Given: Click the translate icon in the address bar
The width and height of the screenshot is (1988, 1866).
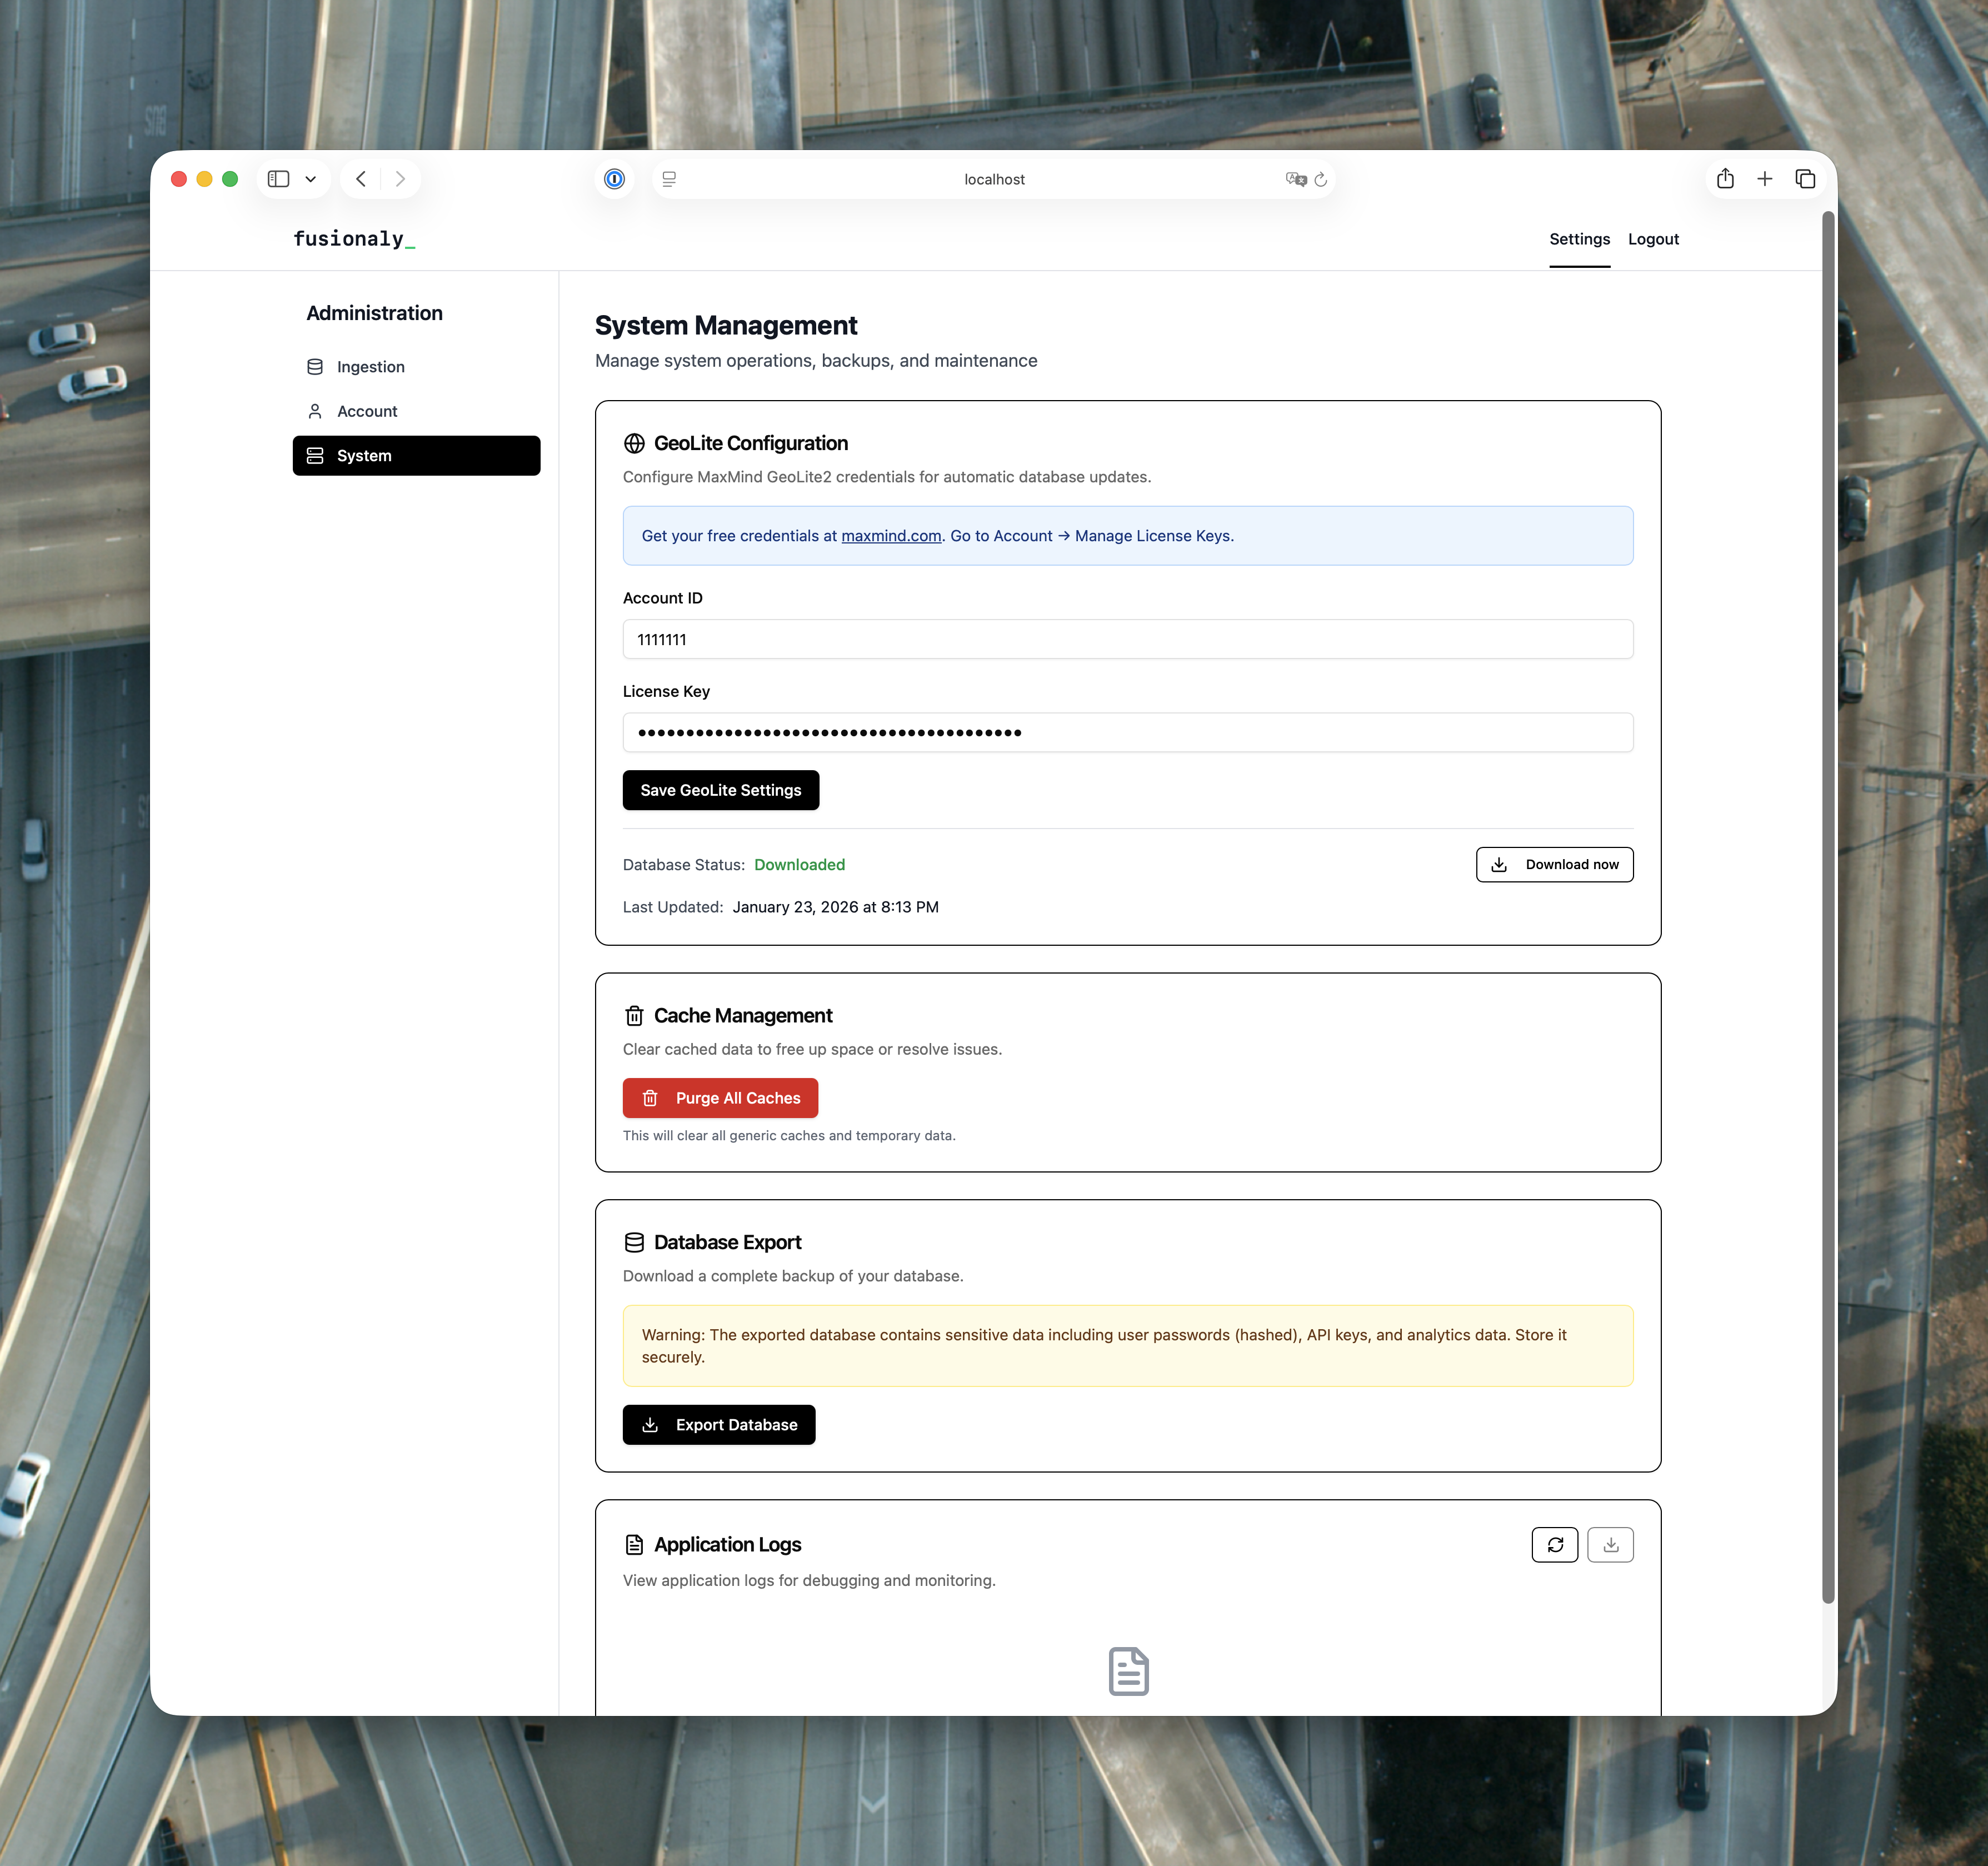Looking at the screenshot, I should (x=1295, y=179).
